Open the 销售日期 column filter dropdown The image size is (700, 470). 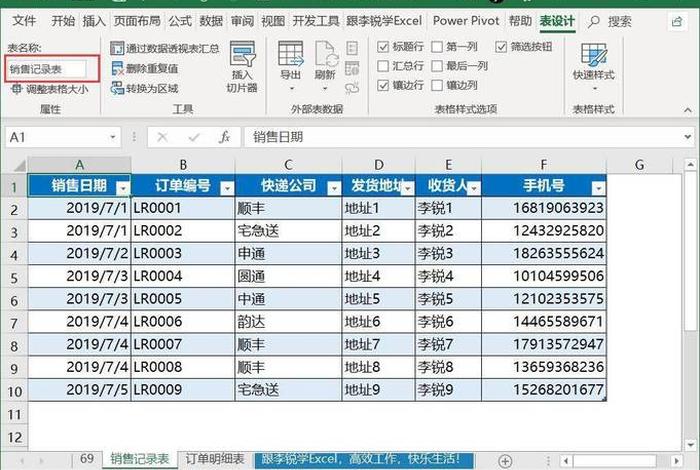(122, 187)
